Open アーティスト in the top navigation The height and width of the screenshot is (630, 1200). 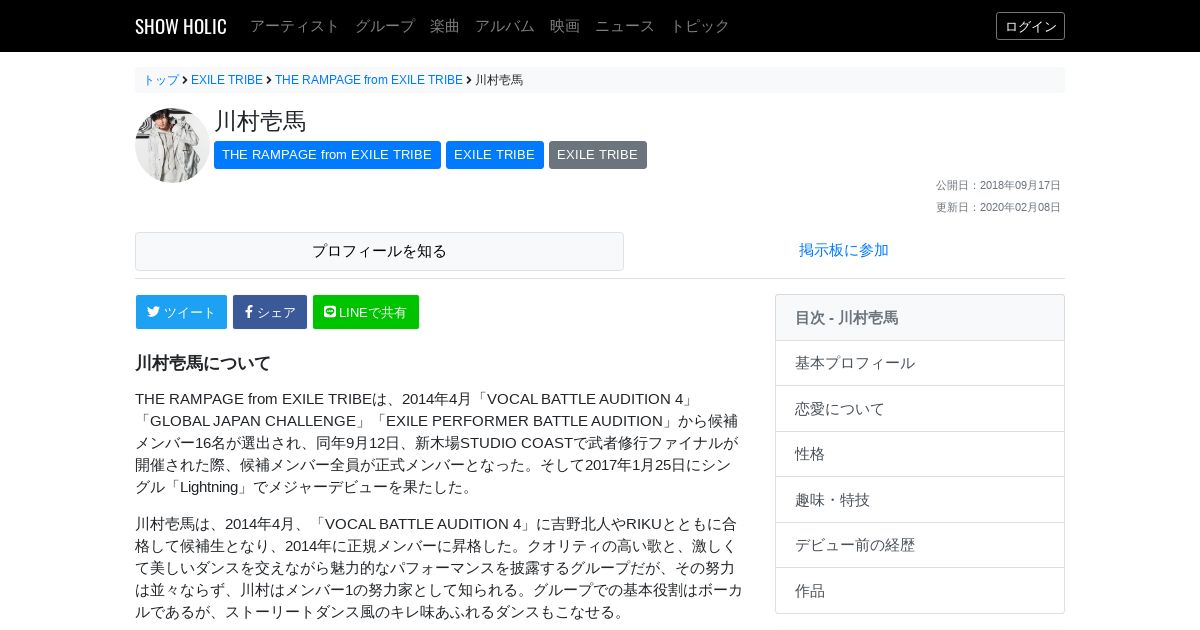tap(295, 26)
